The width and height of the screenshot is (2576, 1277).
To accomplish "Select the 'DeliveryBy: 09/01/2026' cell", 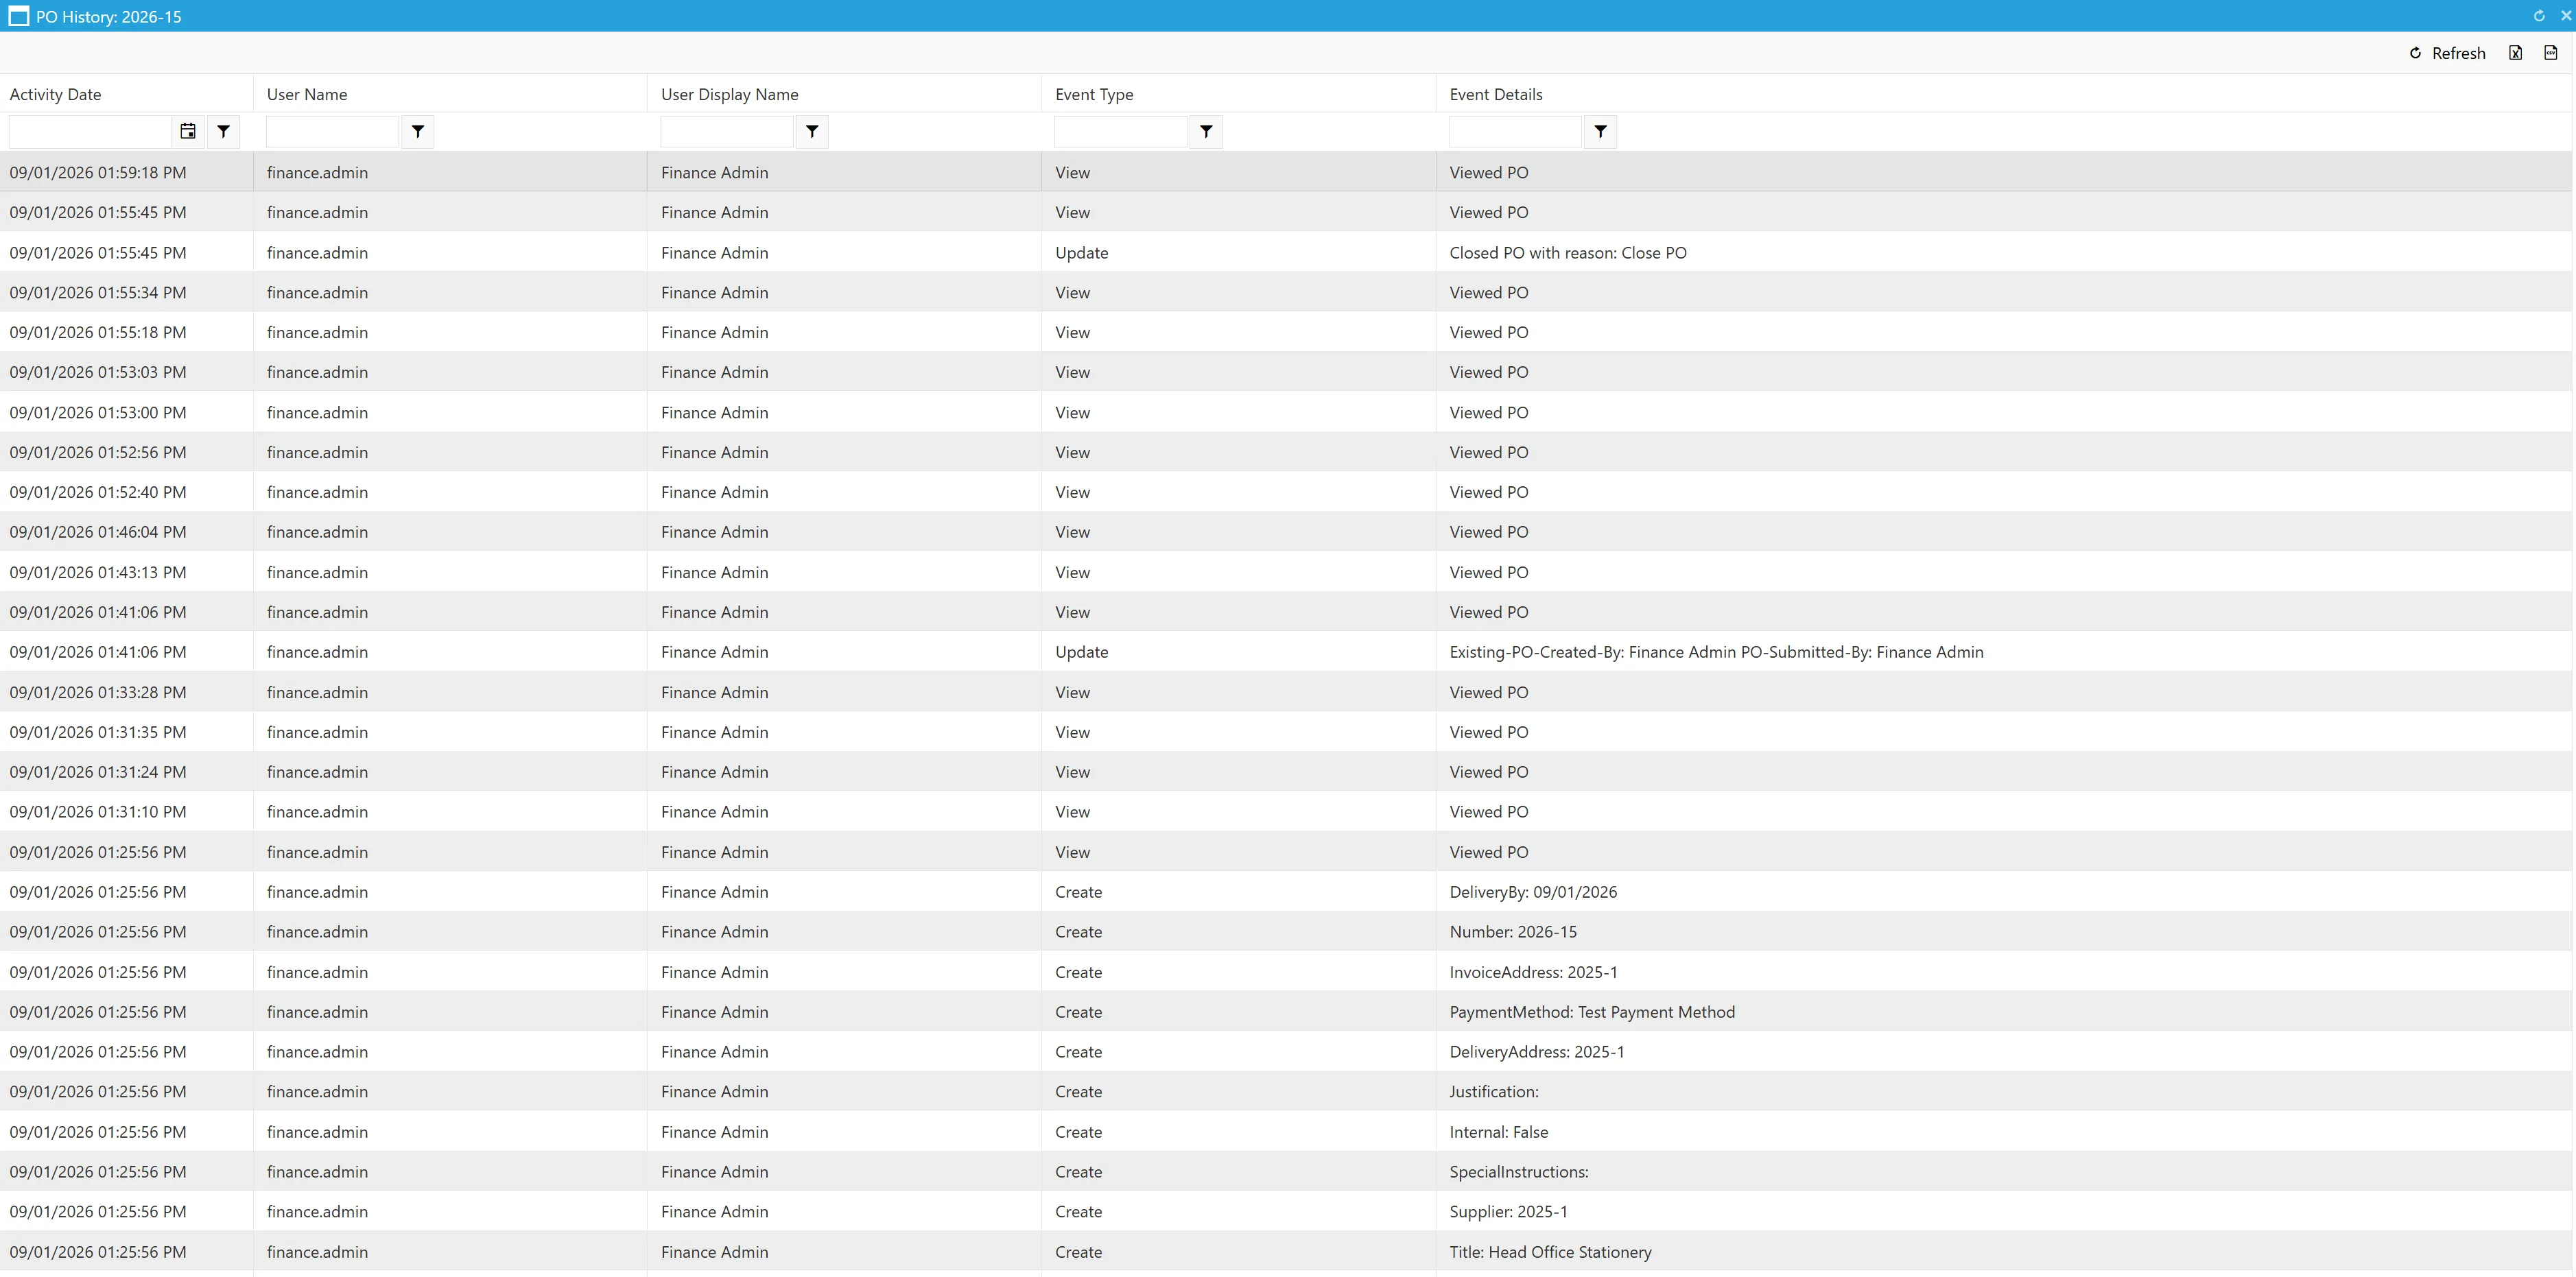I will [x=2004, y=892].
